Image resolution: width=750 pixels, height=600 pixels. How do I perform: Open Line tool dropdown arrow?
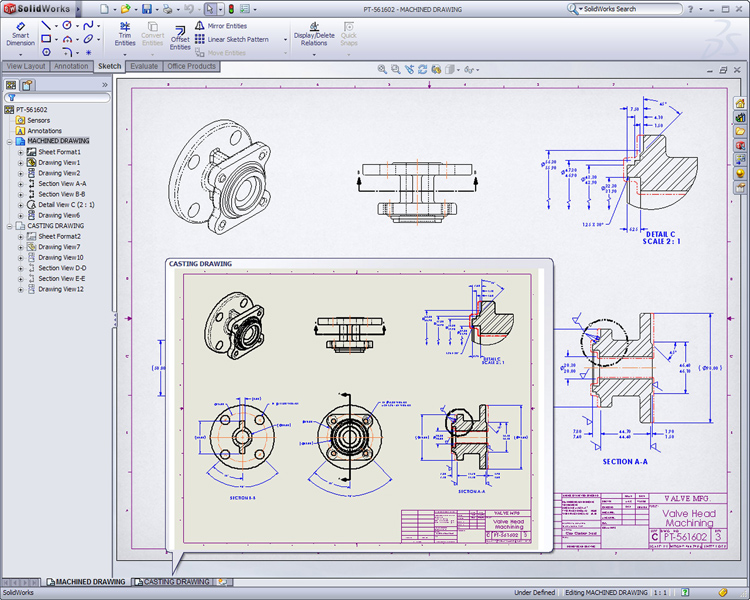coord(56,26)
